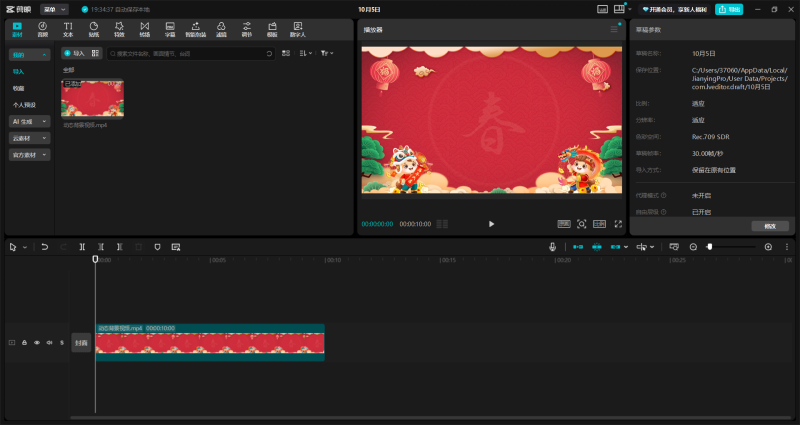Screen dimensions: 800x425
Task: Open the sort dropdown in media panel
Action: 306,53
